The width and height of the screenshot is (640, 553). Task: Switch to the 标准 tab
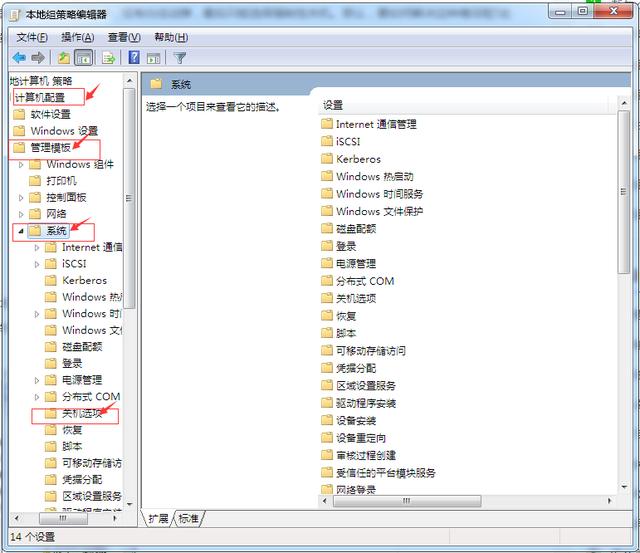pos(188,518)
